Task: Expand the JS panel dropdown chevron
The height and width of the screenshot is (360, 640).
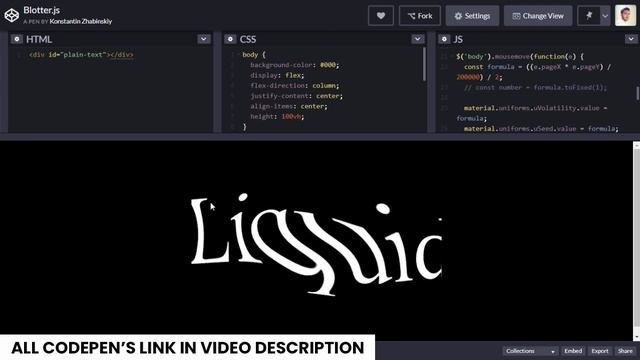Action: click(x=631, y=39)
